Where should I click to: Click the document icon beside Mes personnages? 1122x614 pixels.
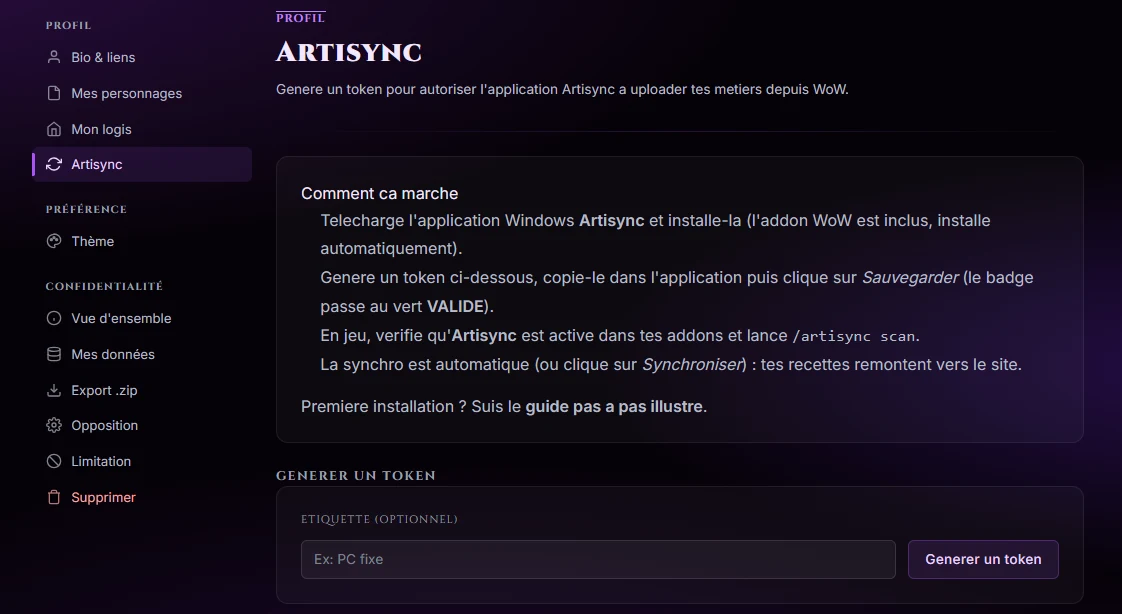tap(54, 93)
